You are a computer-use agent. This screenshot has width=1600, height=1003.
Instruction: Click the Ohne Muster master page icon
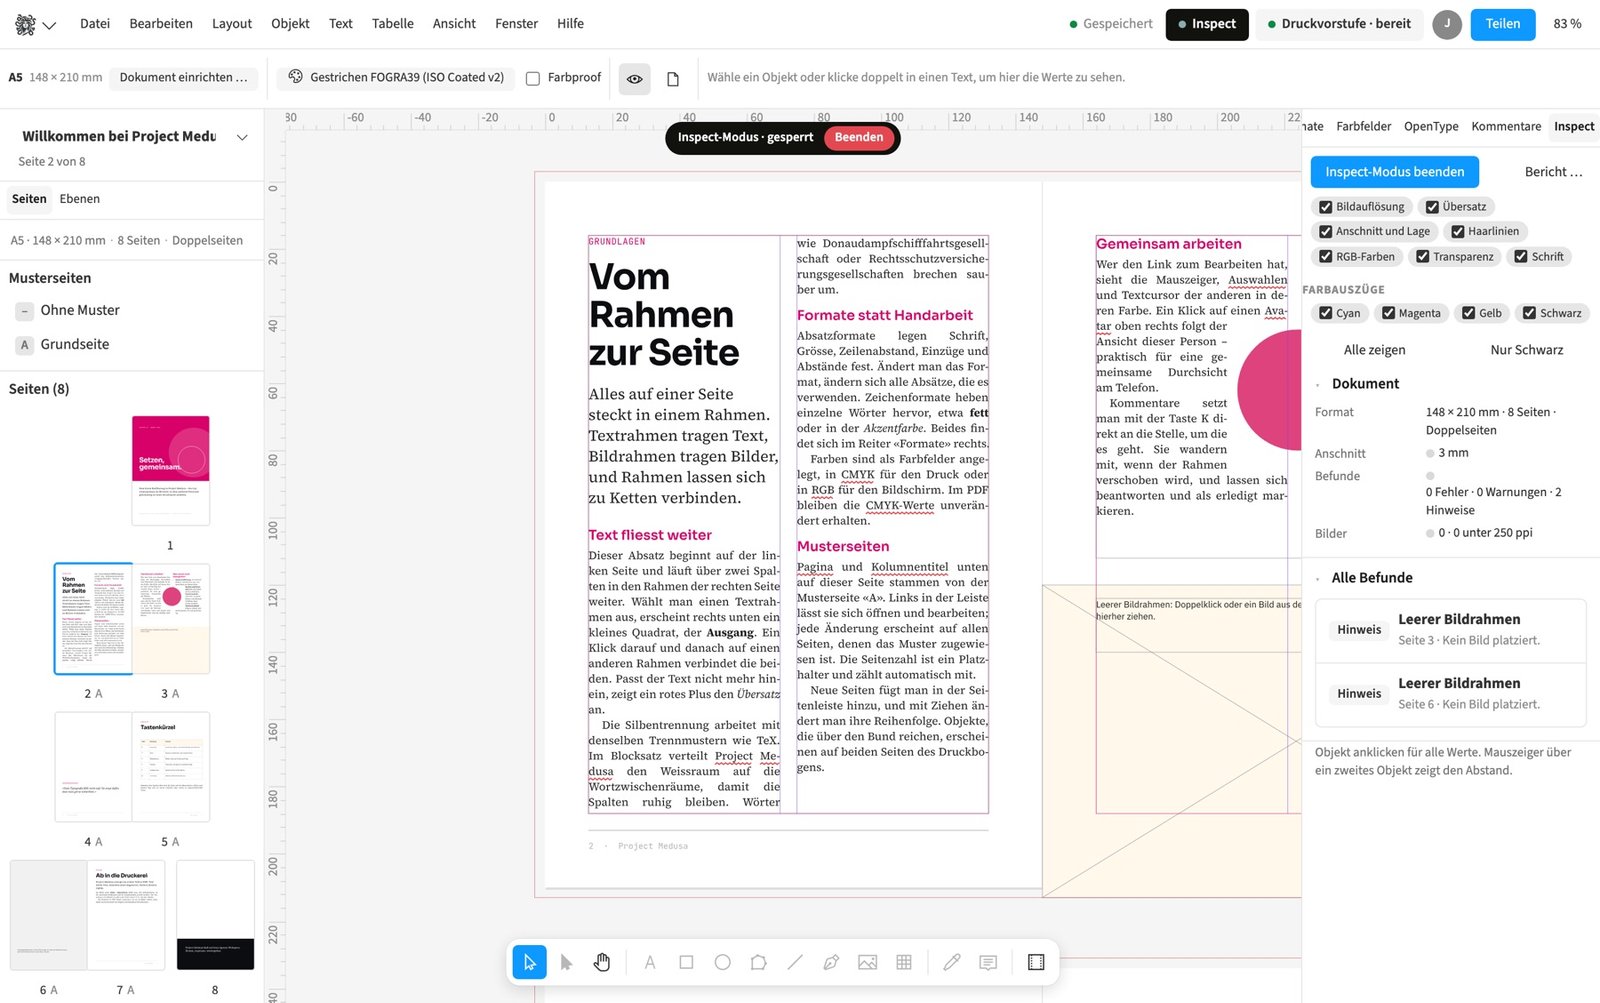pyautogui.click(x=25, y=311)
